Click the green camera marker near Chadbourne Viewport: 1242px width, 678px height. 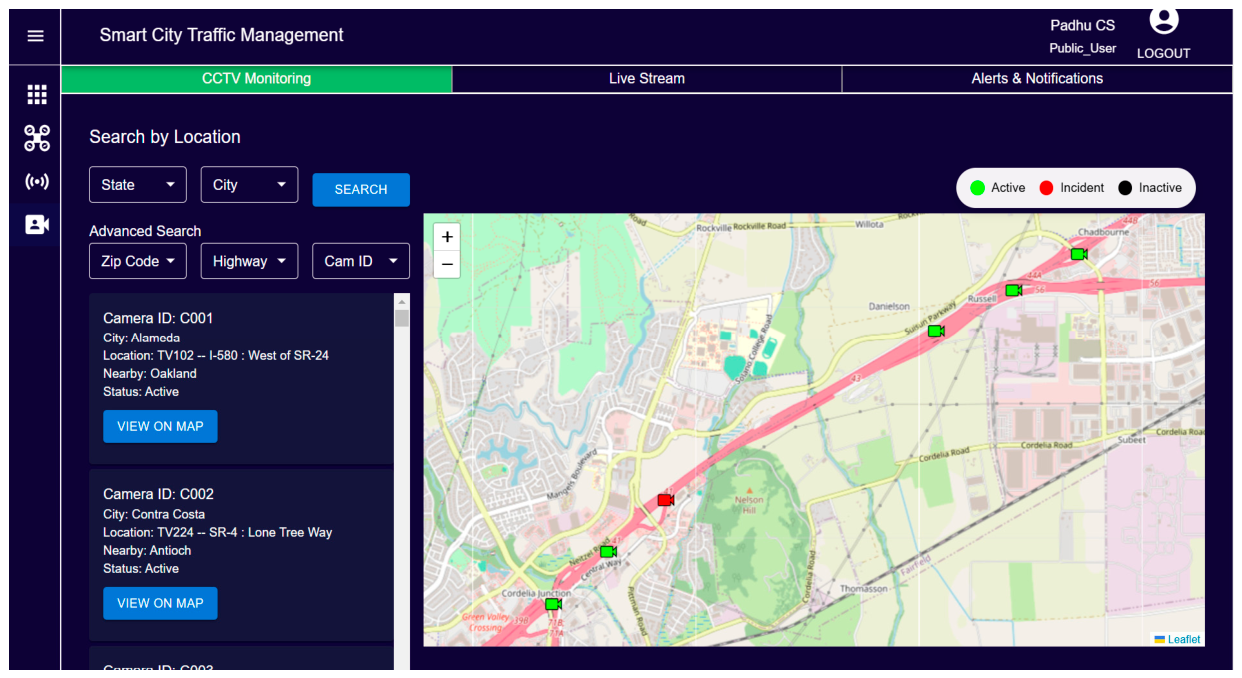coord(1078,254)
